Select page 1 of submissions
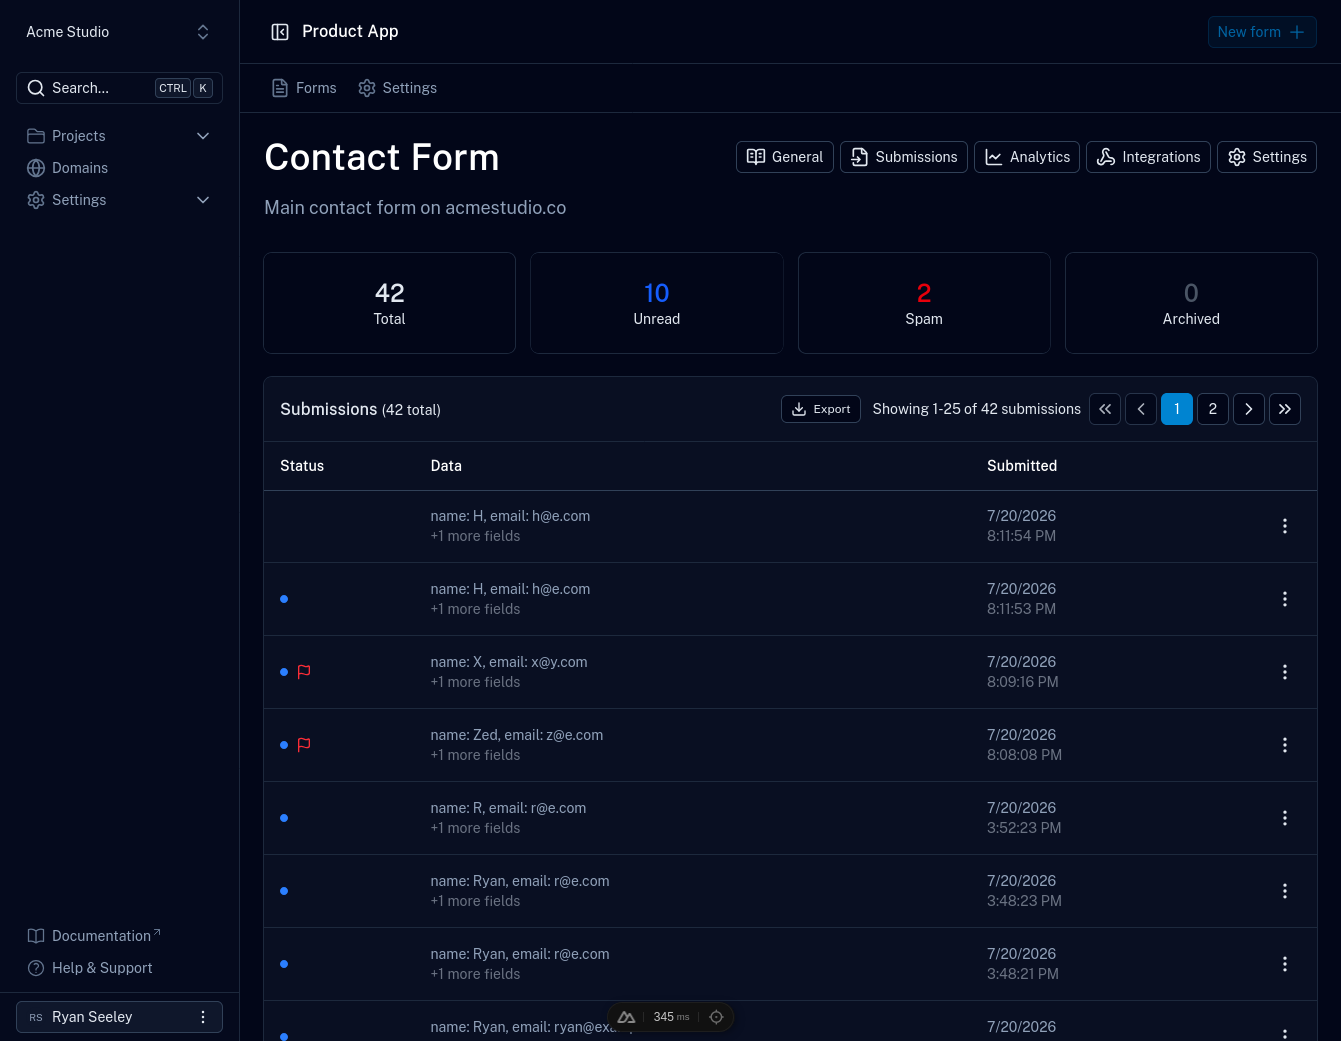This screenshot has height=1041, width=1341. coord(1177,409)
